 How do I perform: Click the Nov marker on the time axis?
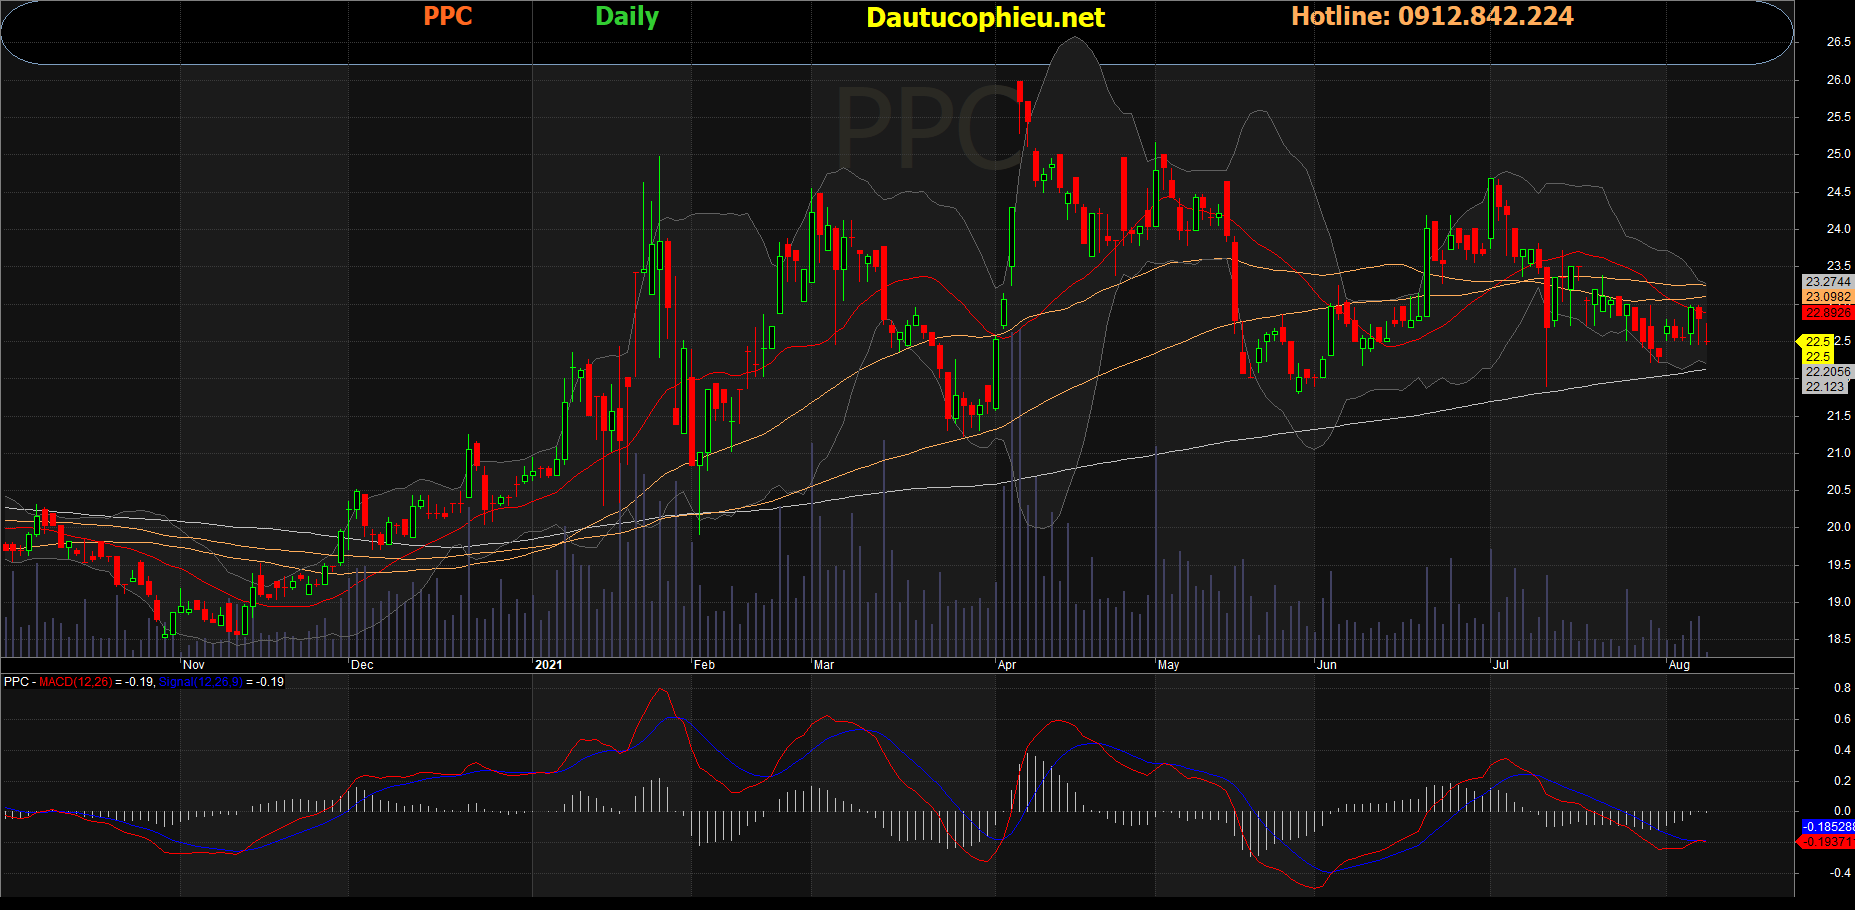[194, 665]
